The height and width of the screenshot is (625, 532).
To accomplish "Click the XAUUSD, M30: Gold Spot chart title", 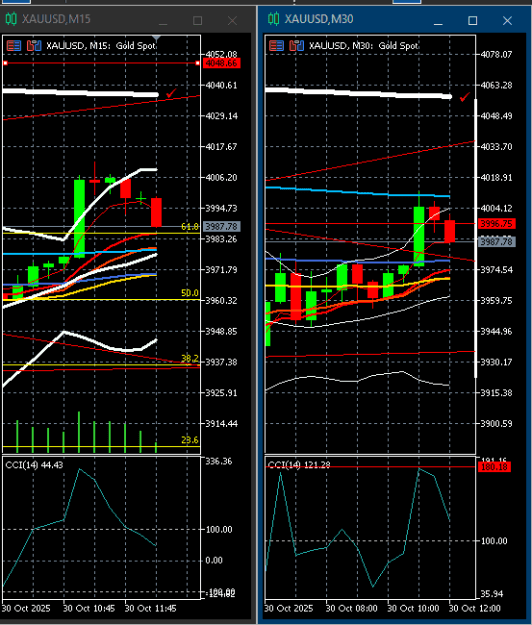I will coord(364,46).
